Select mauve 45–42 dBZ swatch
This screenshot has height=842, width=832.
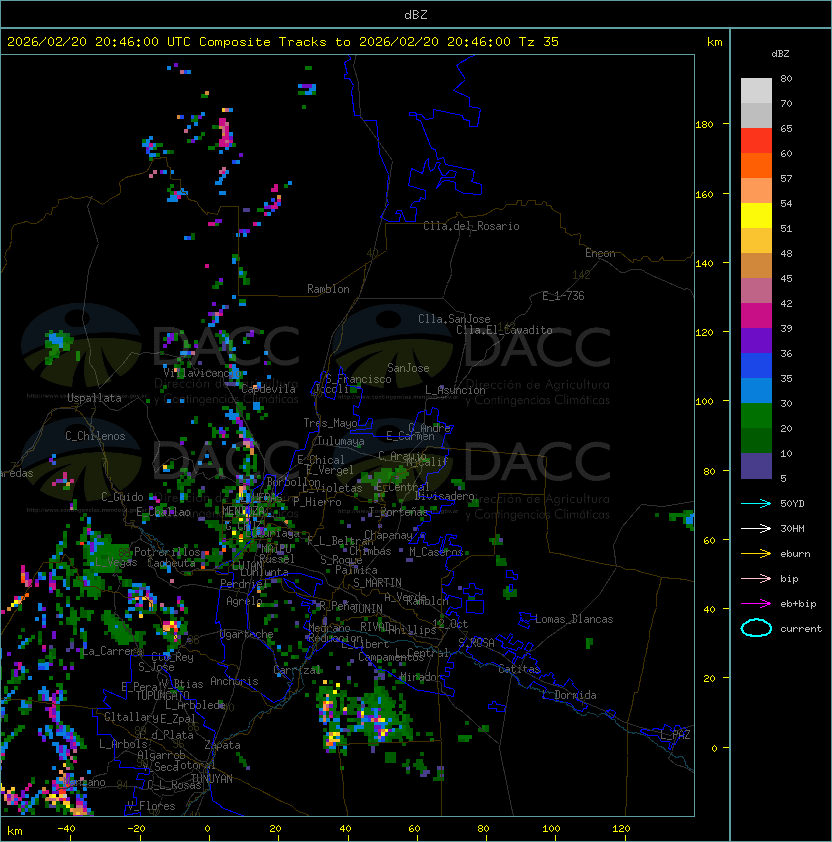(x=756, y=291)
